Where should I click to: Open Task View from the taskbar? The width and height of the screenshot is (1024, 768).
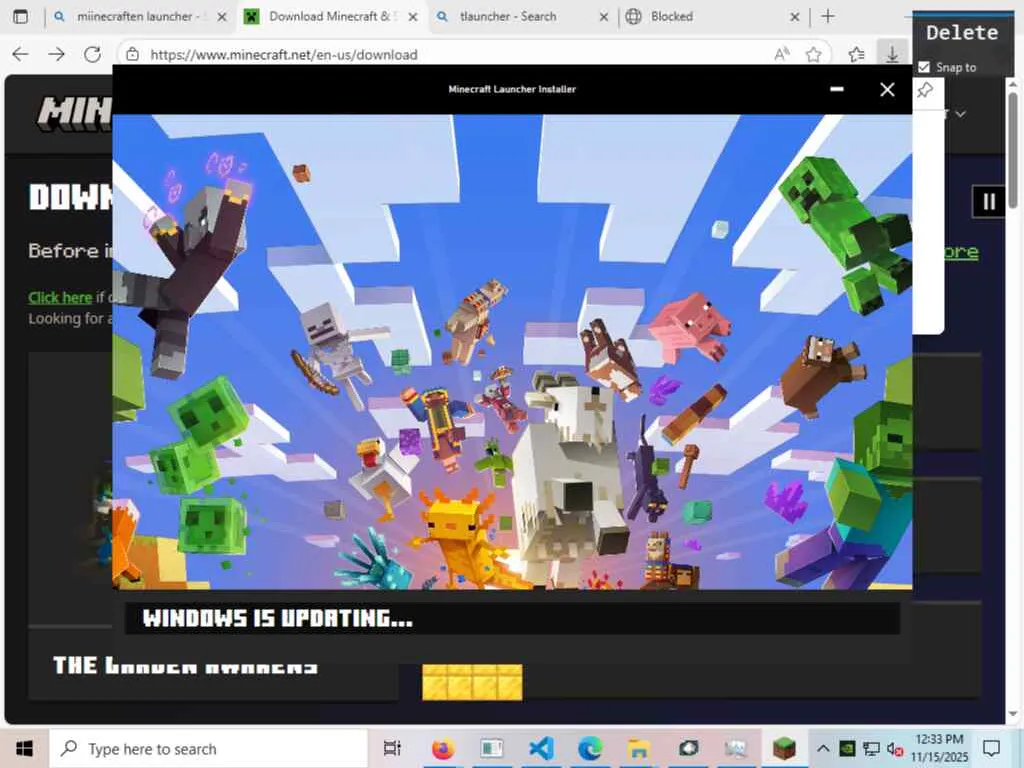click(392, 748)
